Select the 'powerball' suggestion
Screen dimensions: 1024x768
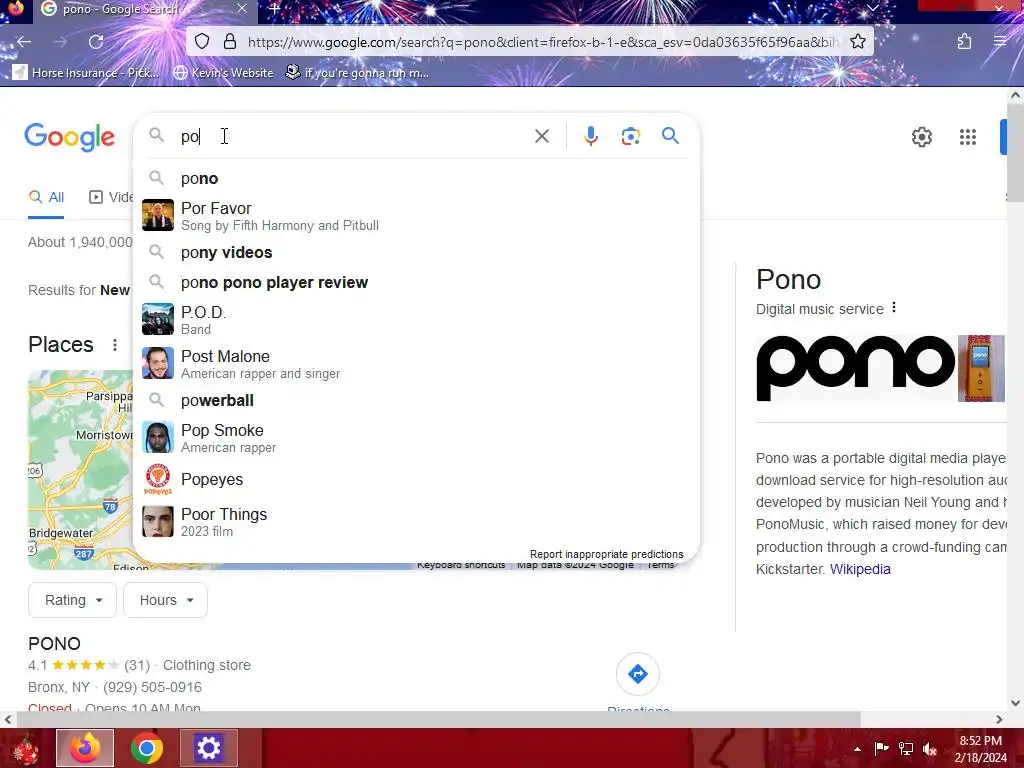coord(416,400)
